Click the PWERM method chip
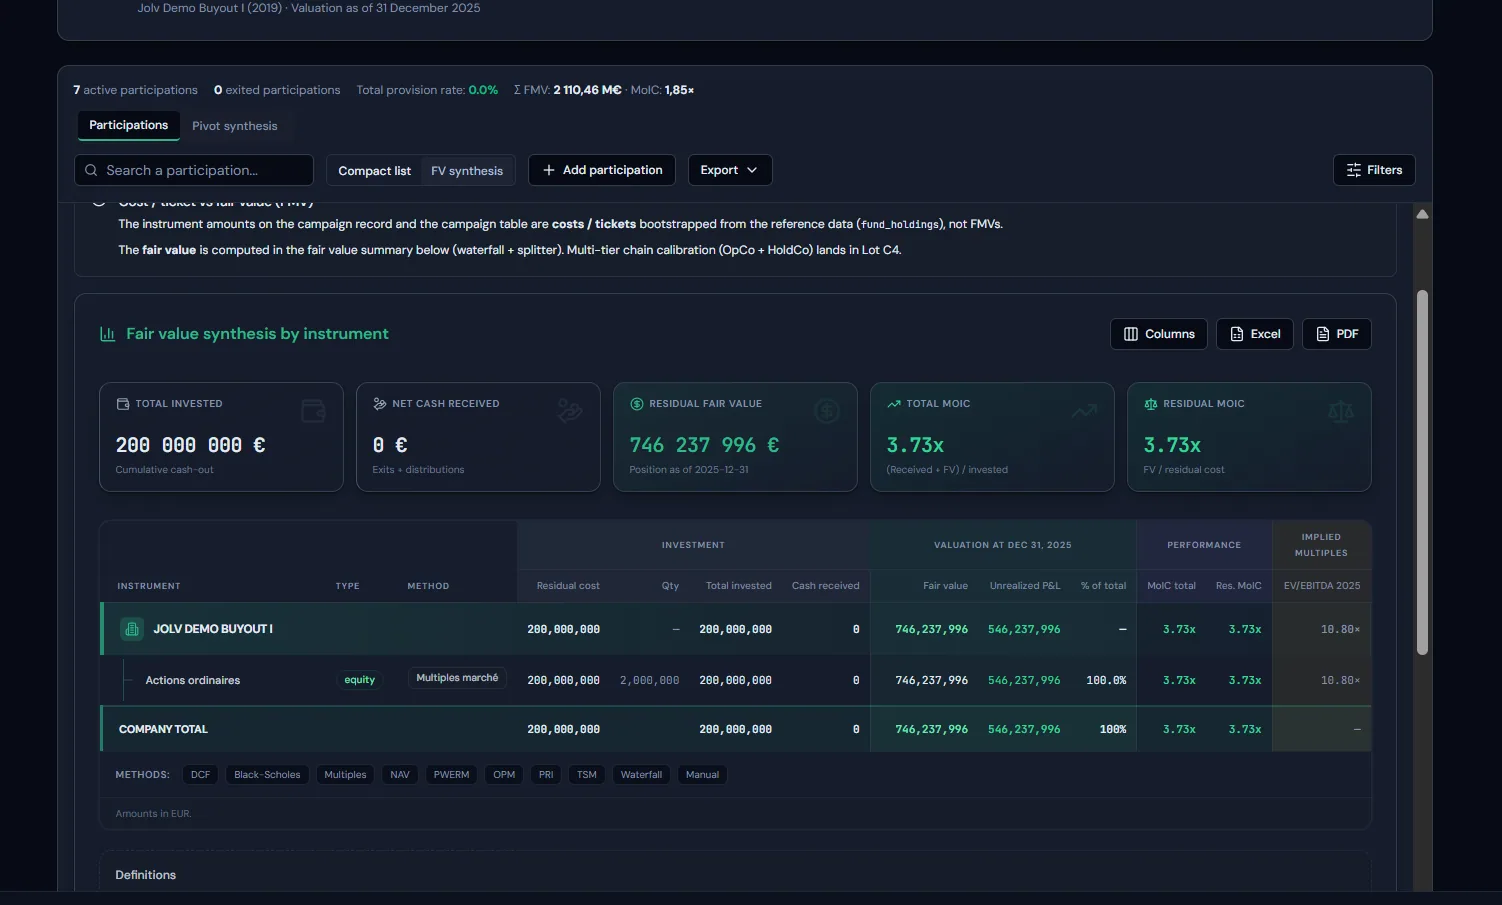1502x905 pixels. point(451,775)
